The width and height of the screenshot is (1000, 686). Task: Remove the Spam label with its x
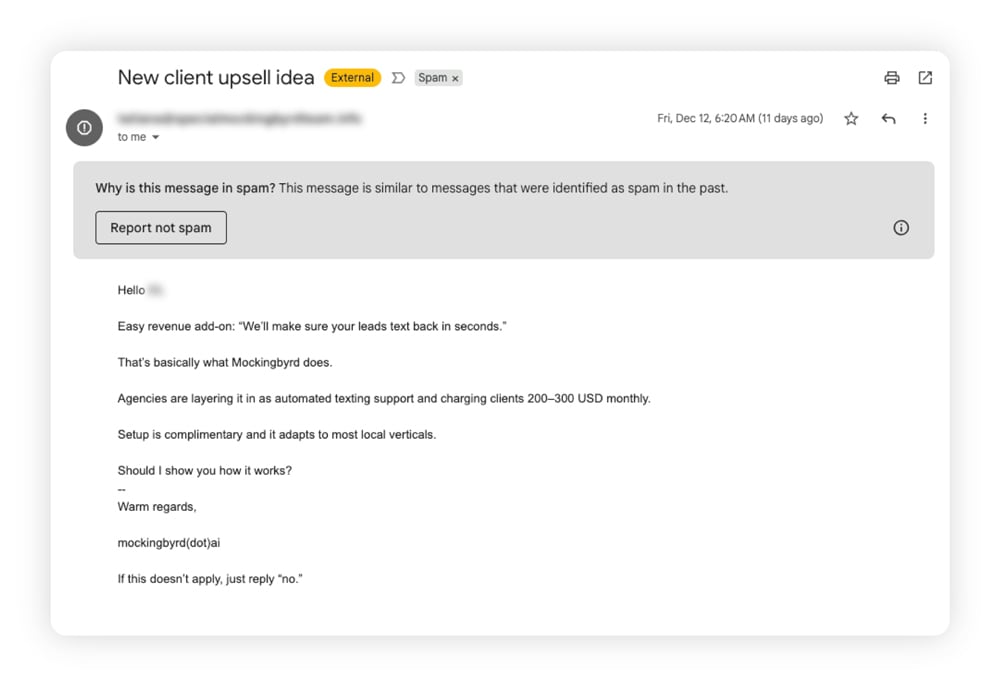coord(456,77)
